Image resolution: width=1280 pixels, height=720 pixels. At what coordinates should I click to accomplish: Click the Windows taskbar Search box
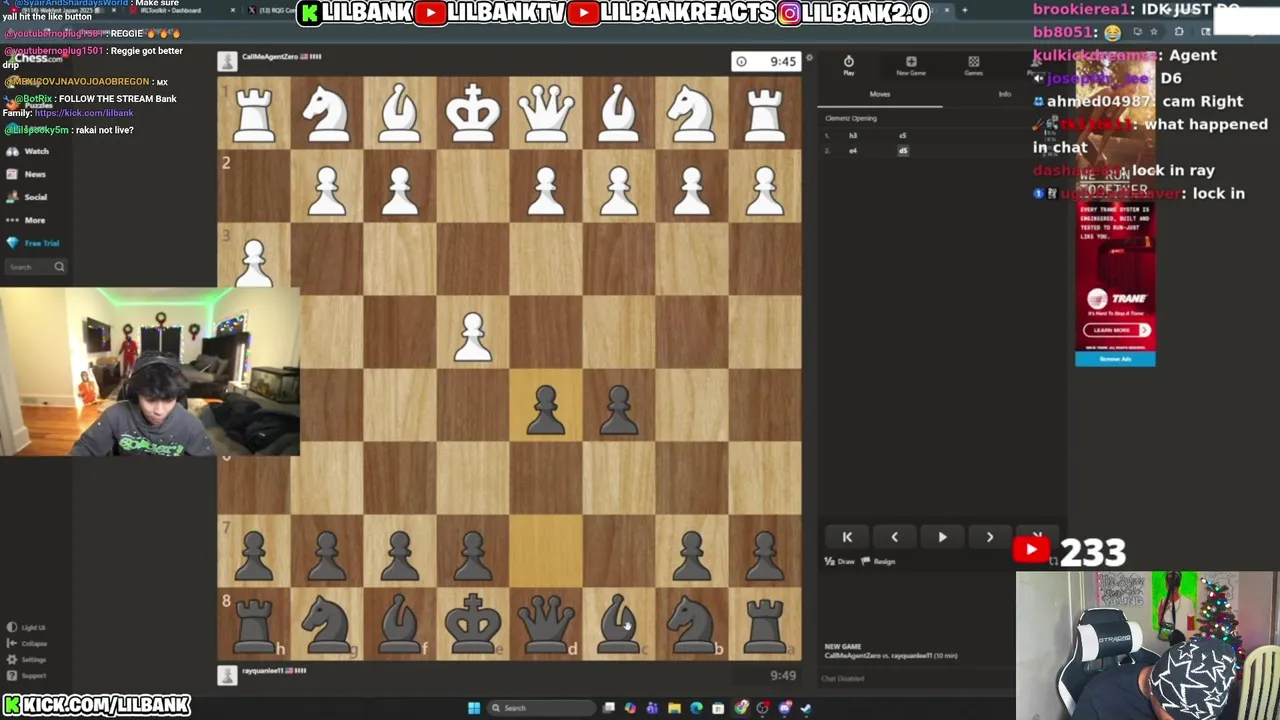click(x=541, y=708)
